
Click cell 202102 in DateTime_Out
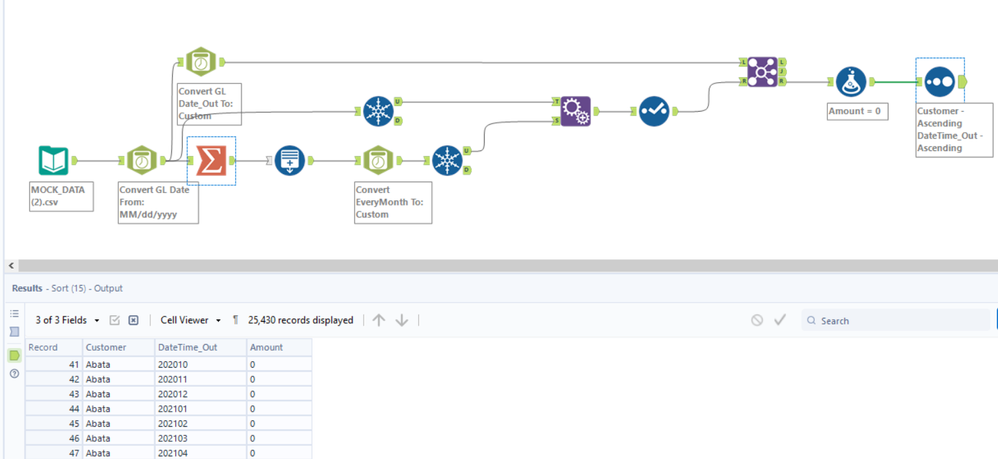[200, 423]
